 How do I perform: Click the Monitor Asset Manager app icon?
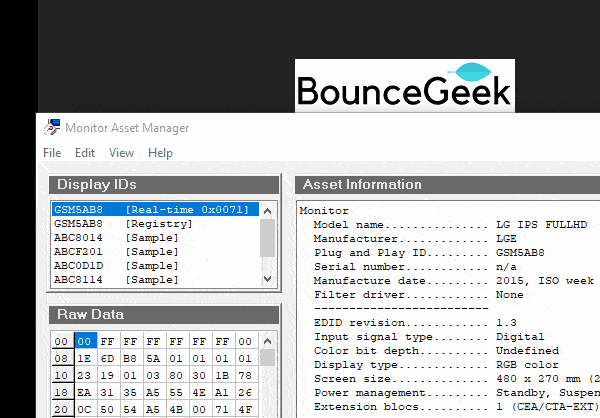point(52,127)
